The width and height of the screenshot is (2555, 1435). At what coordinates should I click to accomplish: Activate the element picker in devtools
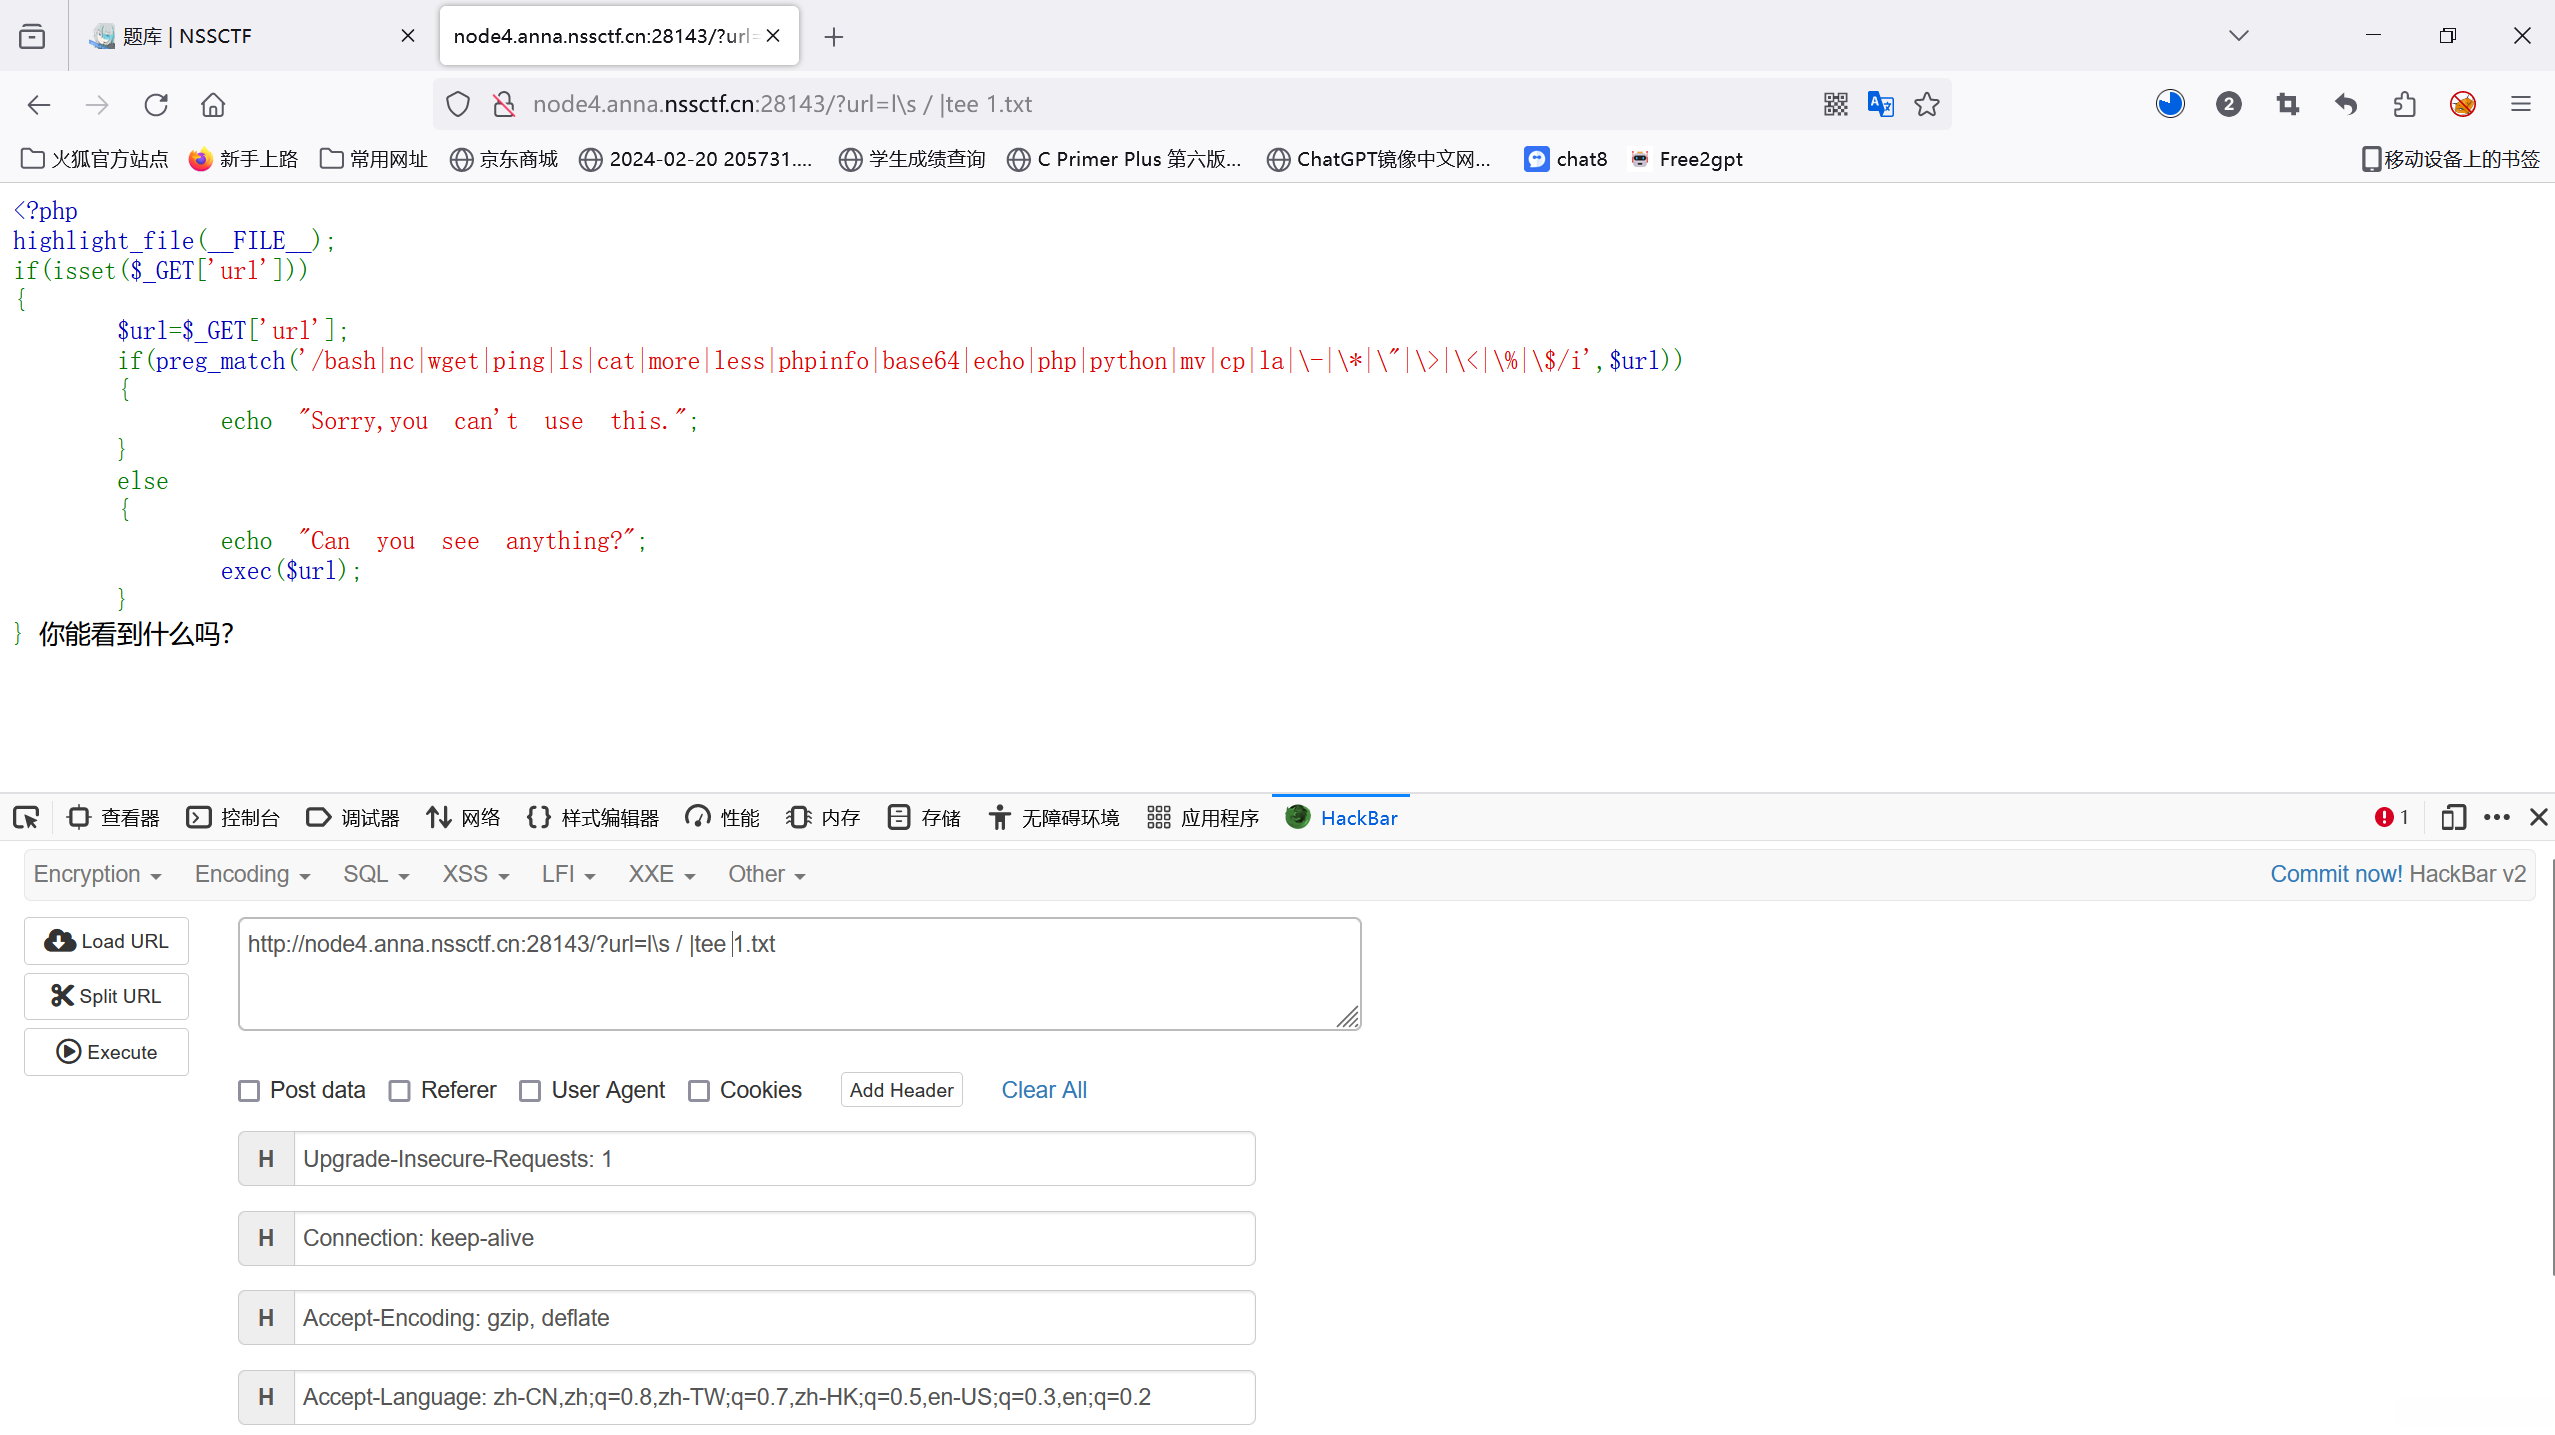click(x=26, y=817)
